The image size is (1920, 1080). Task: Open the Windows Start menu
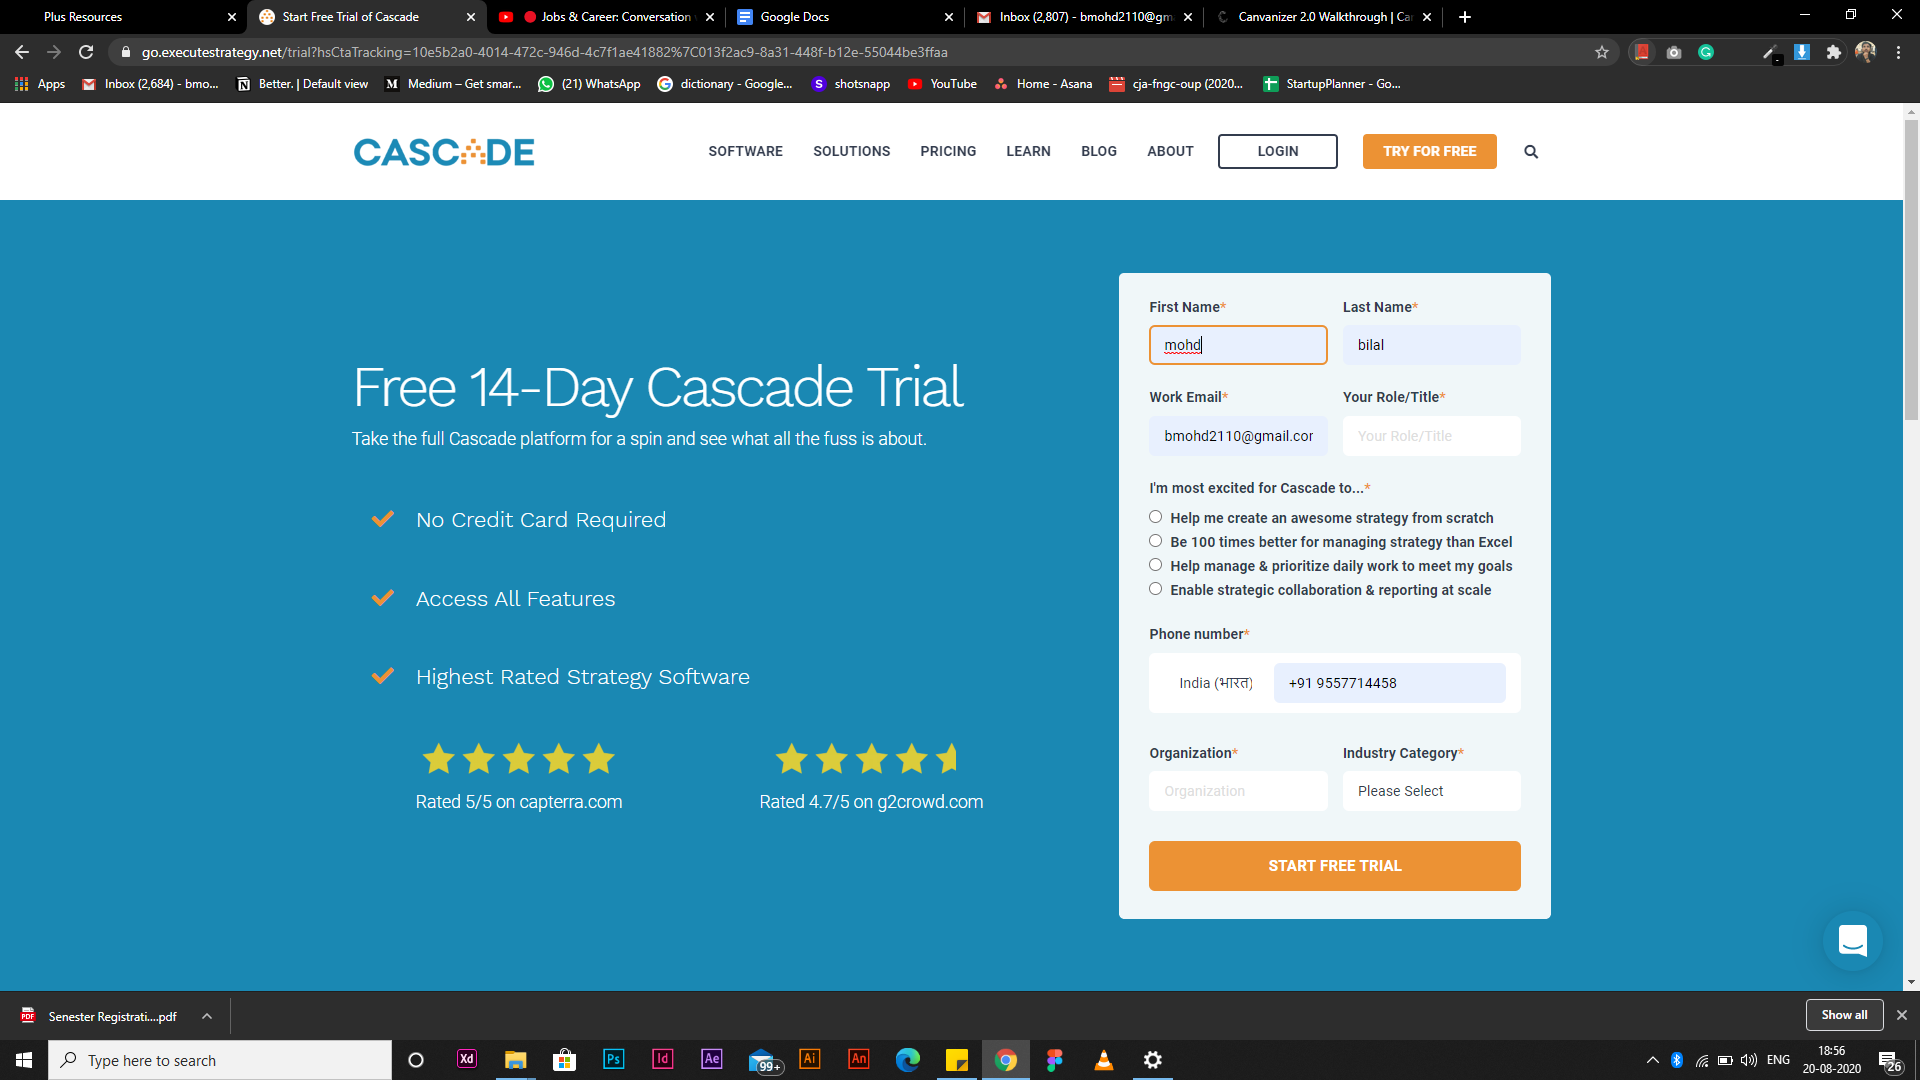click(x=24, y=1060)
